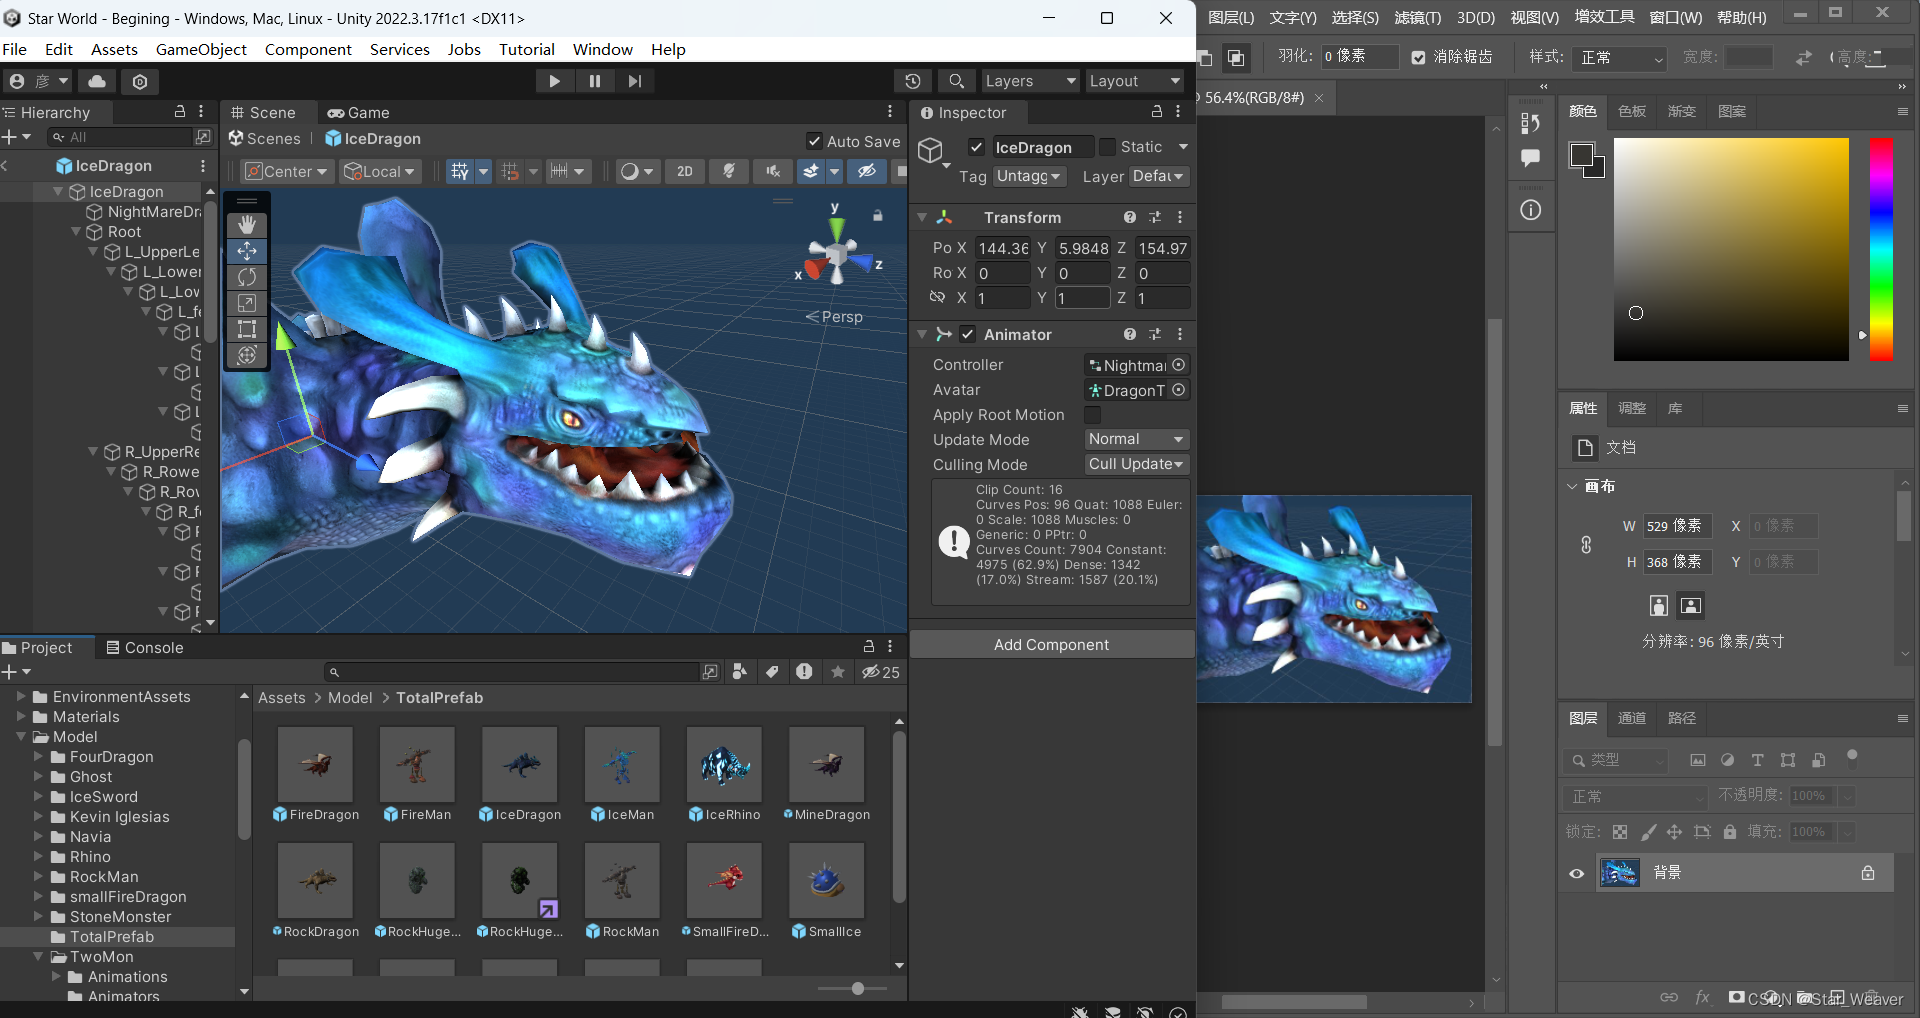1920x1018 pixels.
Task: Click the Project icon size slider
Action: pos(852,988)
